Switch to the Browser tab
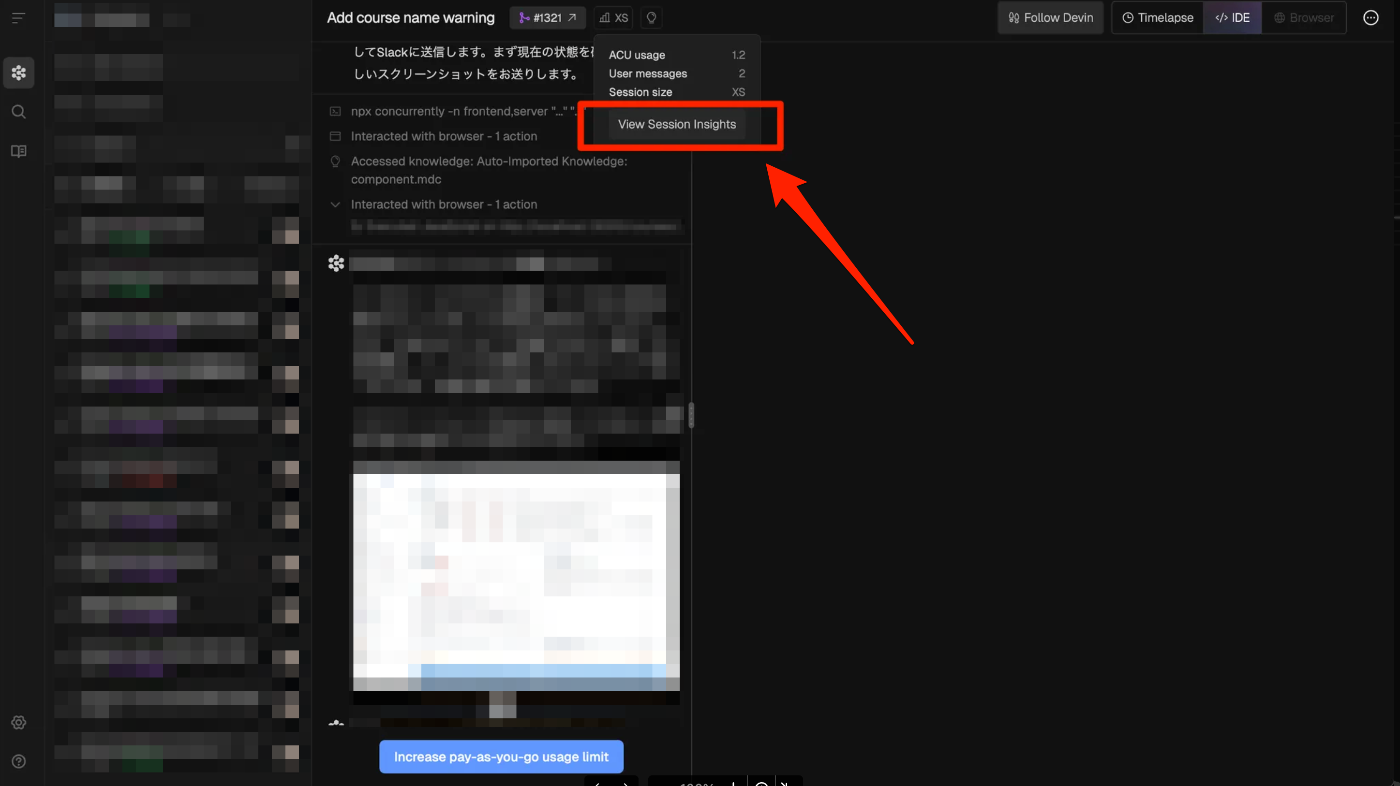1400x786 pixels. [x=1304, y=18]
